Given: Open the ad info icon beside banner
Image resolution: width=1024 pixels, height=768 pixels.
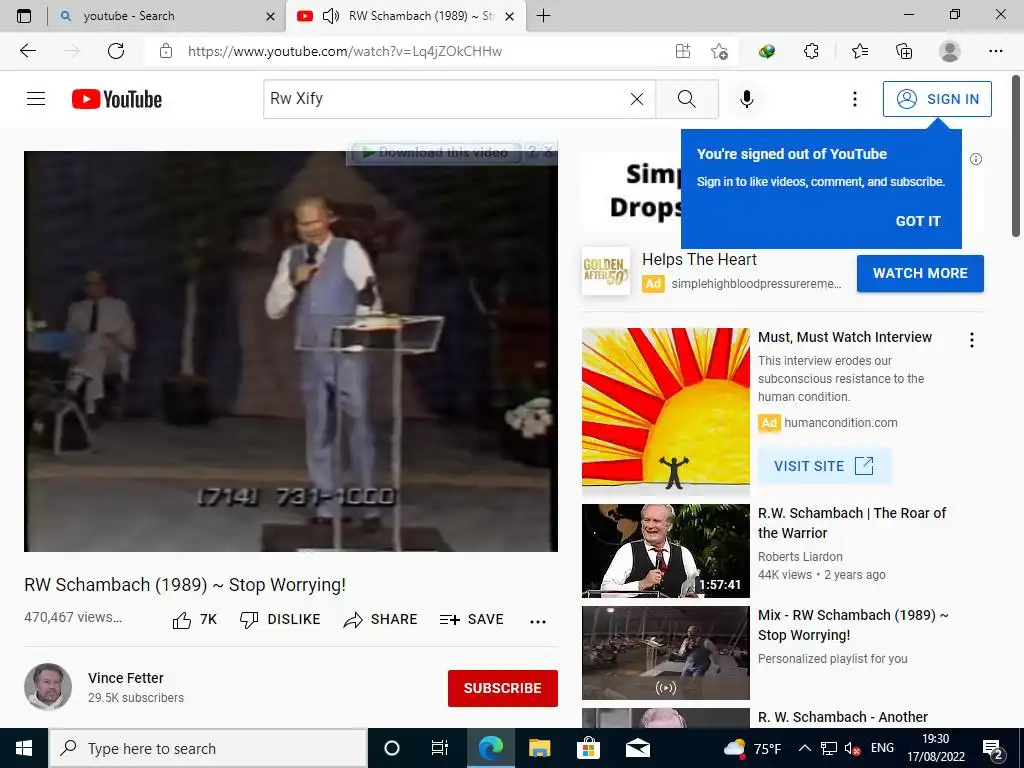Looking at the screenshot, I should tap(976, 159).
